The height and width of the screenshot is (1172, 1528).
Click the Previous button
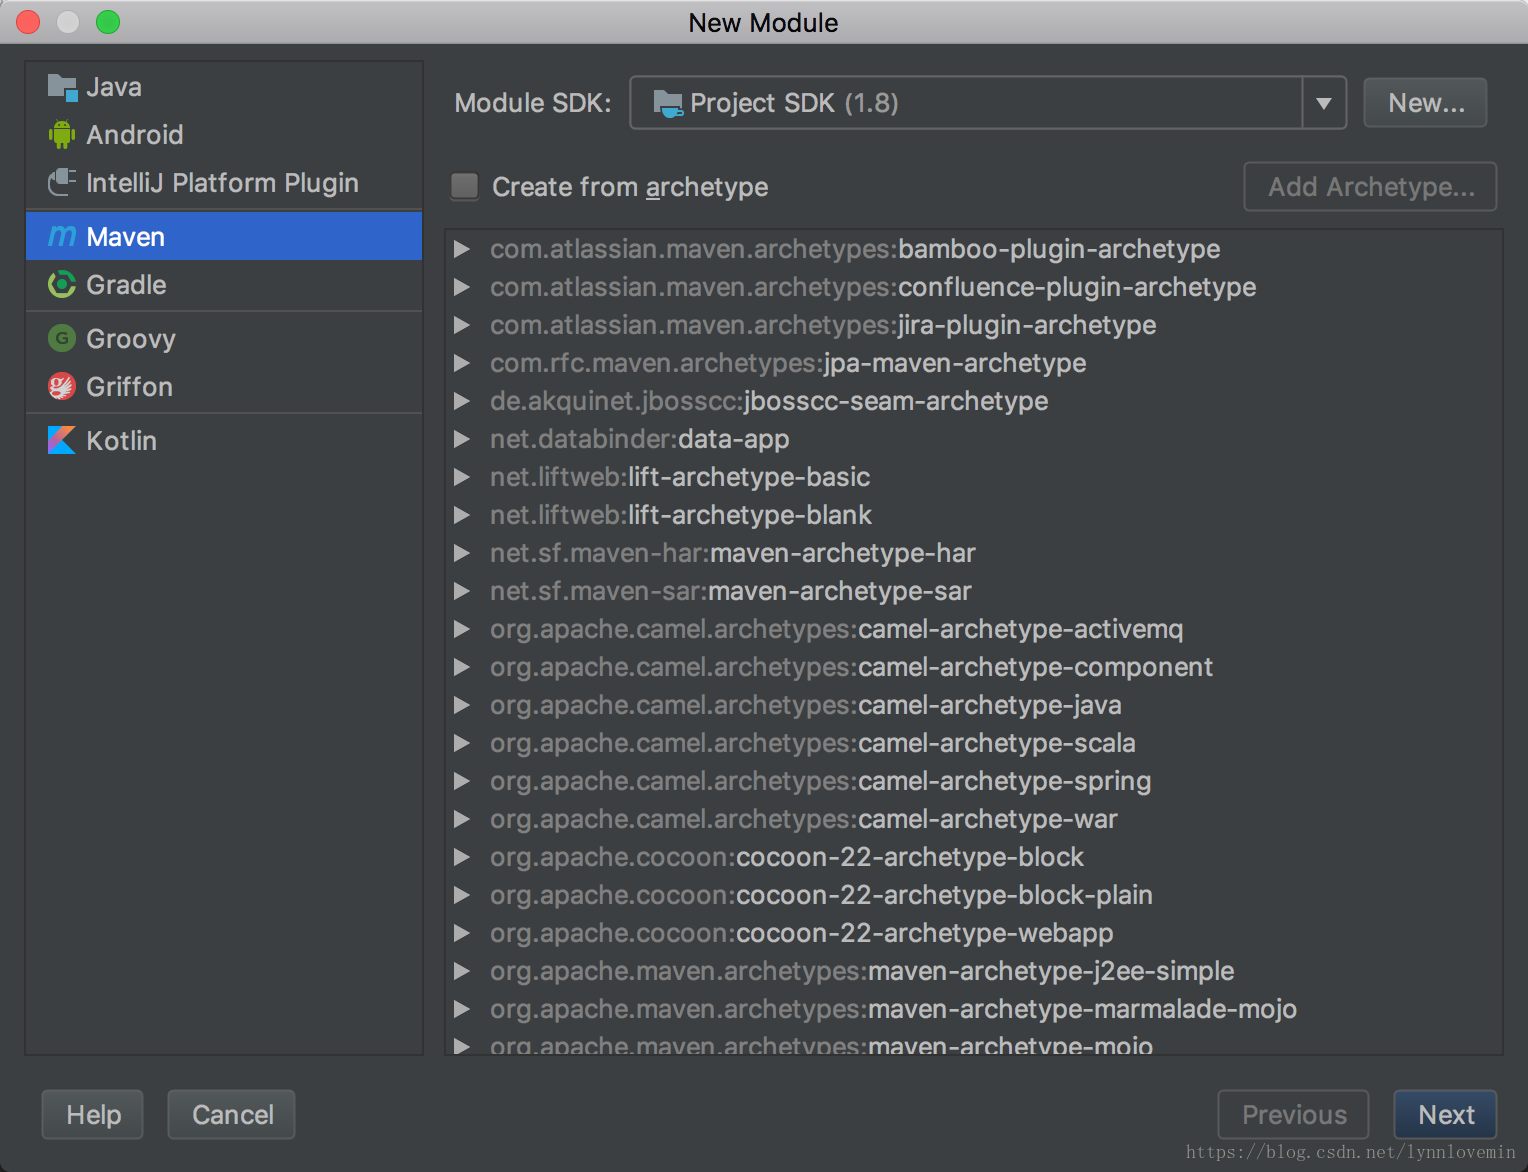coord(1293,1114)
